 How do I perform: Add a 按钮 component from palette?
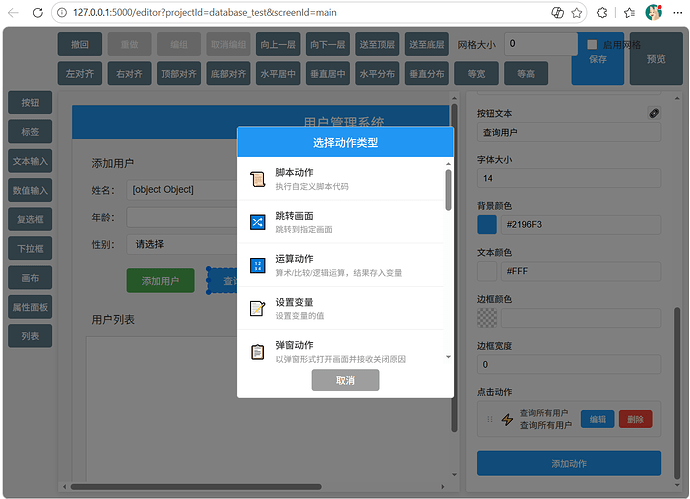[30, 103]
